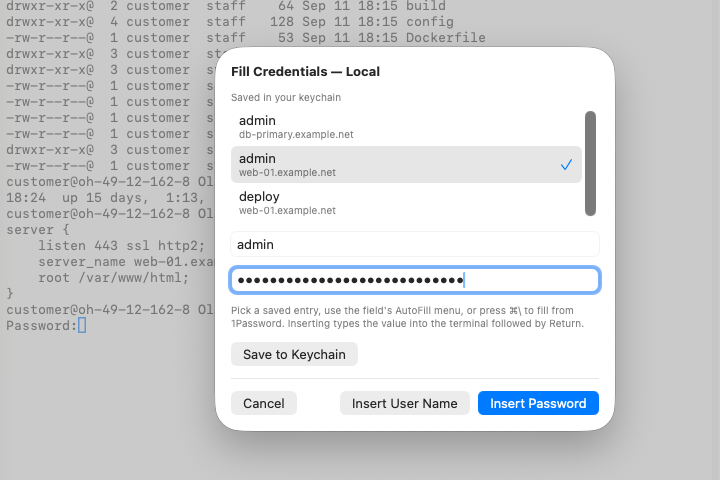
Task: Cancel the Fill Credentials dialog
Action: (x=264, y=403)
